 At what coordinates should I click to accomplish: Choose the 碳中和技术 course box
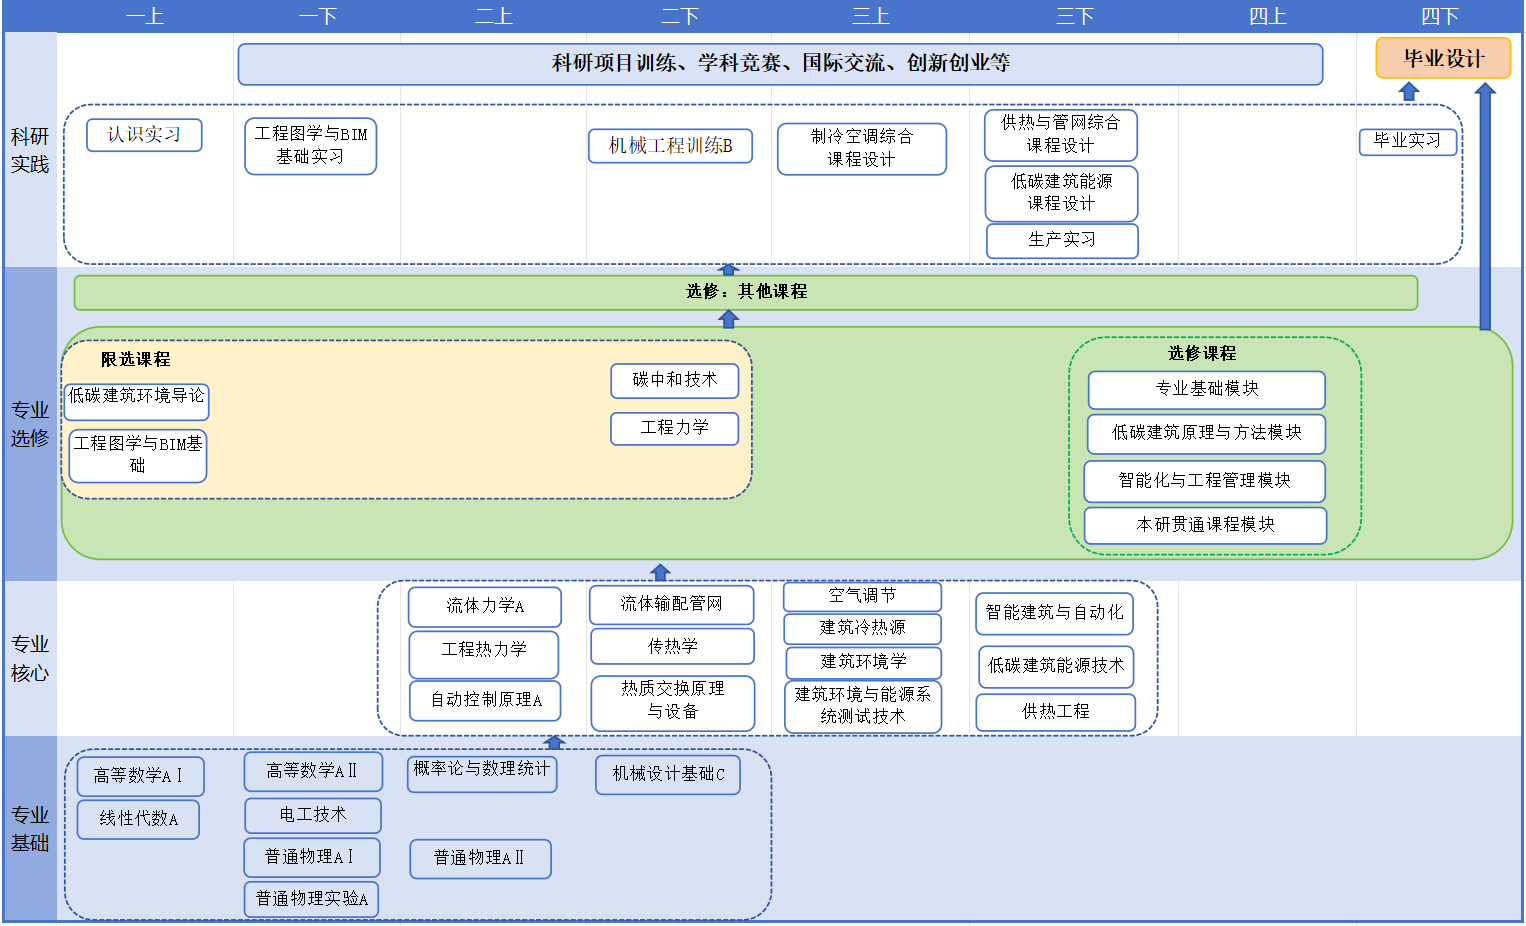click(x=675, y=380)
